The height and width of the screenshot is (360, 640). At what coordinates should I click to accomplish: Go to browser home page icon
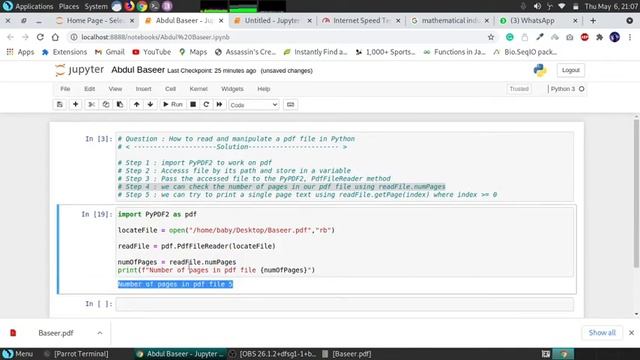[55, 37]
